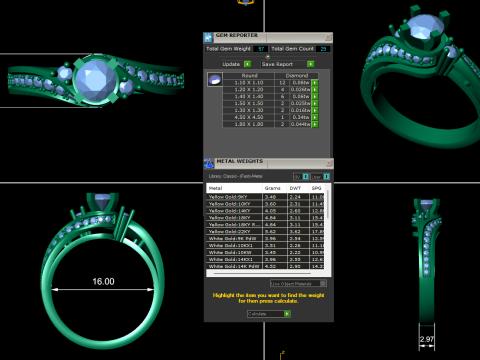Click the Calculate button label
This screenshot has height=360, width=480.
(x=257, y=314)
